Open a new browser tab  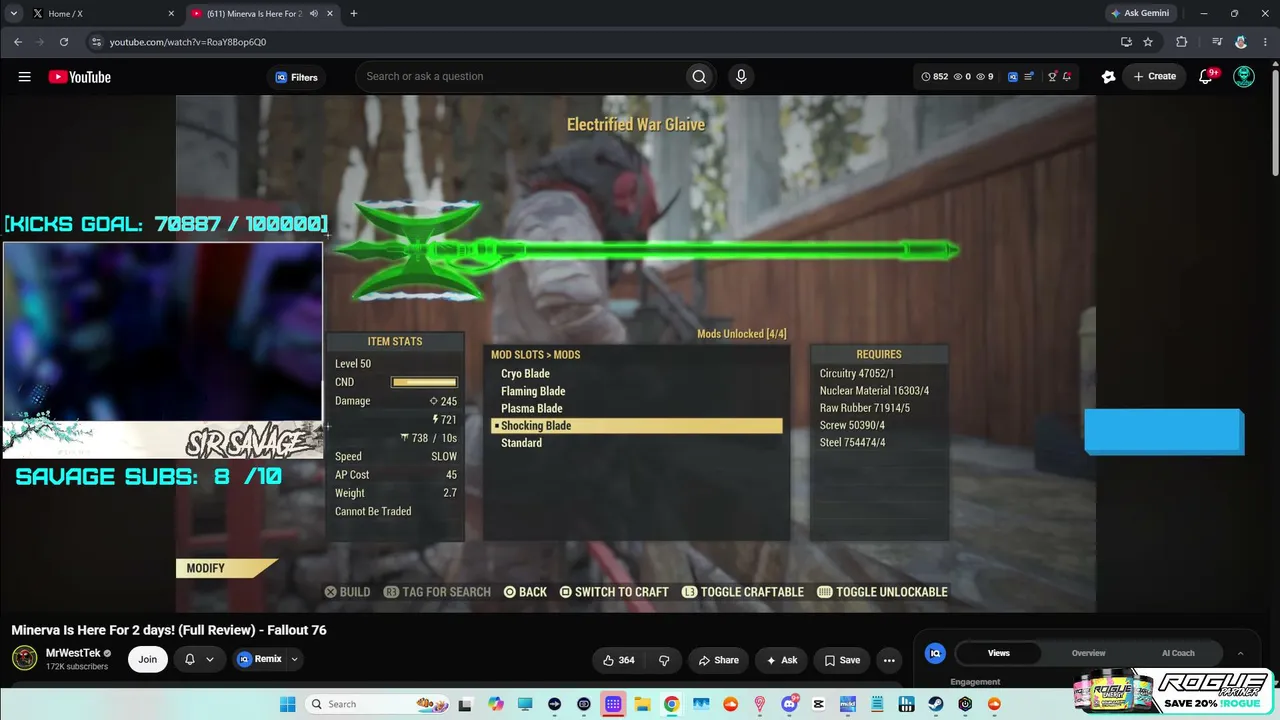353,14
